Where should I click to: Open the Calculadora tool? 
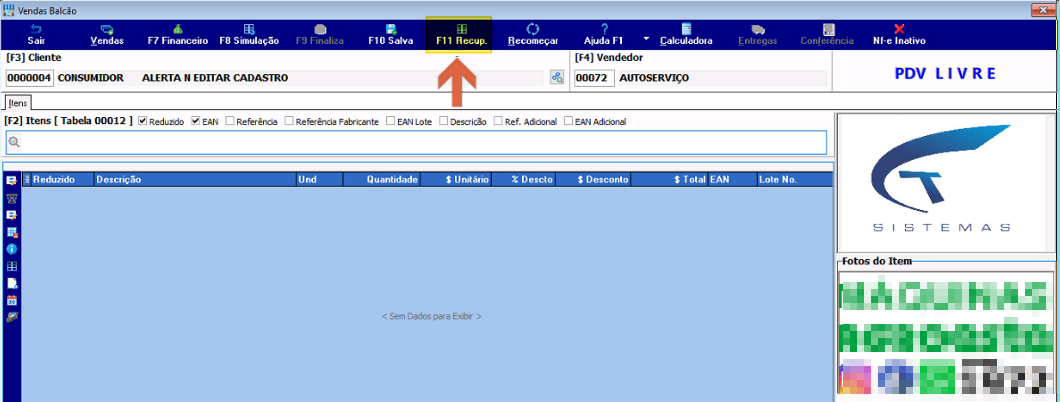coord(686,35)
